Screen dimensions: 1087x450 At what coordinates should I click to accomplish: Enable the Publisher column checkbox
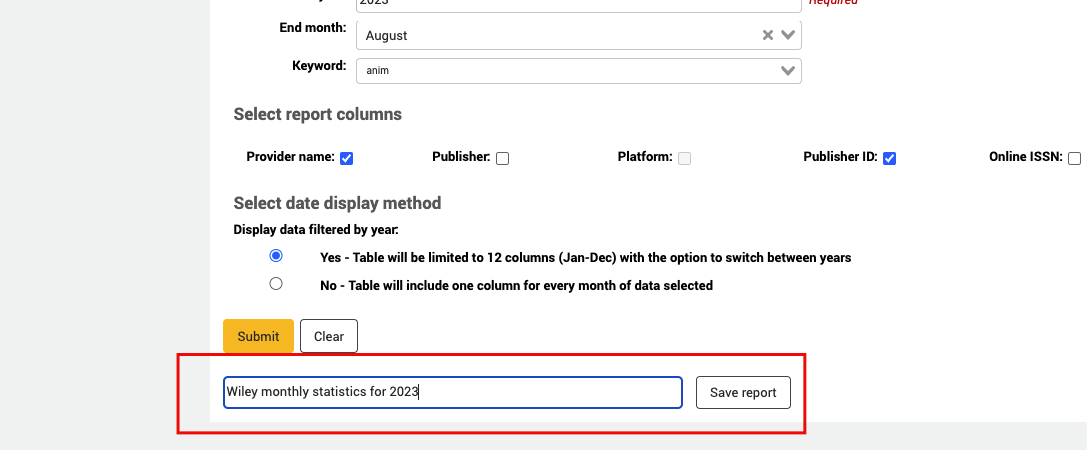pos(503,158)
